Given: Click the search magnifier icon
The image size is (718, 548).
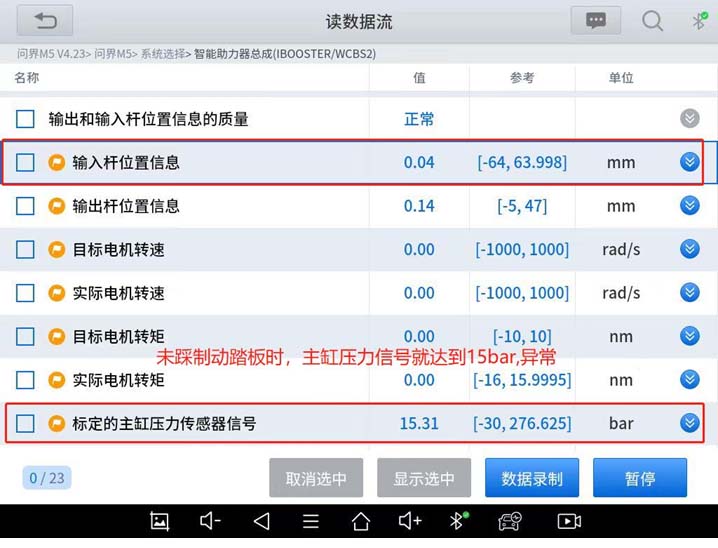Looking at the screenshot, I should point(653,21).
